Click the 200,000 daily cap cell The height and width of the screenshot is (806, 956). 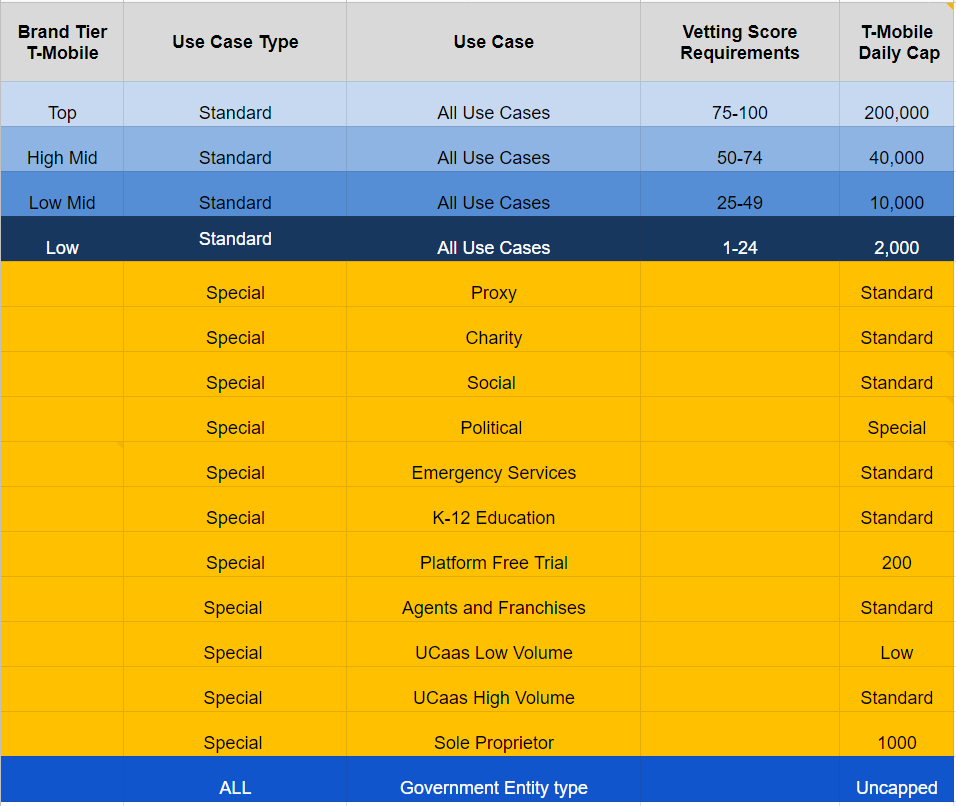tap(897, 104)
